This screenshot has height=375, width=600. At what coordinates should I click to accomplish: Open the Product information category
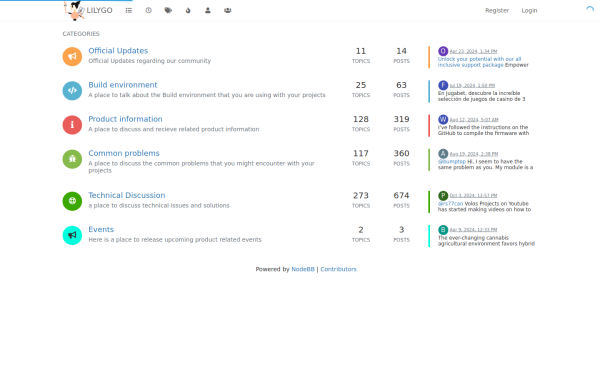click(x=126, y=119)
